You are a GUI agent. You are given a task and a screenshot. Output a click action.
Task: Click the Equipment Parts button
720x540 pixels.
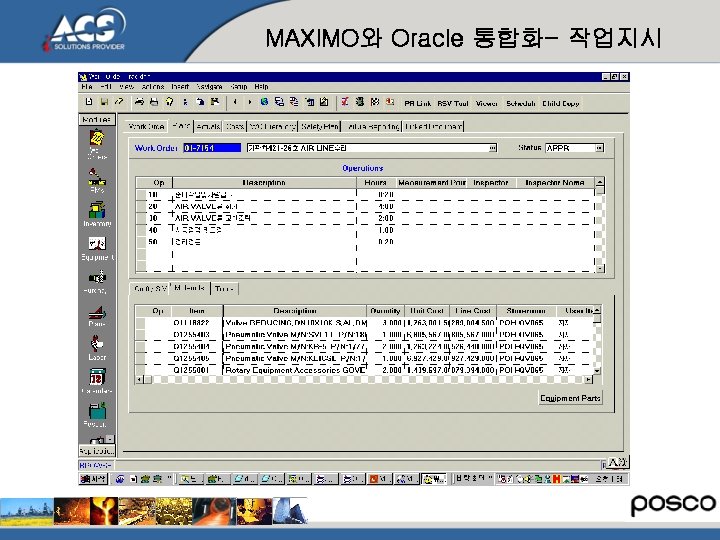coord(570,398)
